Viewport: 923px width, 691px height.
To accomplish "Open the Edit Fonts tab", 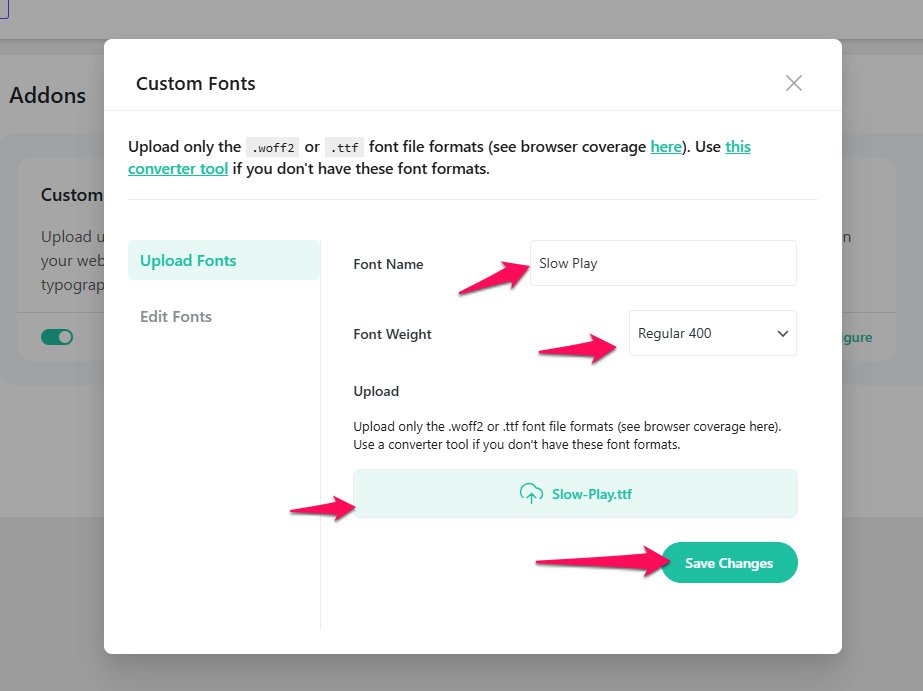I will (x=176, y=317).
